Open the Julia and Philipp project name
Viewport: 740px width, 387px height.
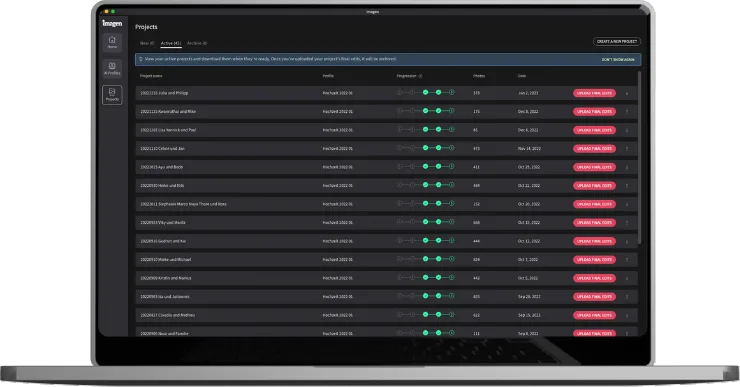pyautogui.click(x=164, y=93)
